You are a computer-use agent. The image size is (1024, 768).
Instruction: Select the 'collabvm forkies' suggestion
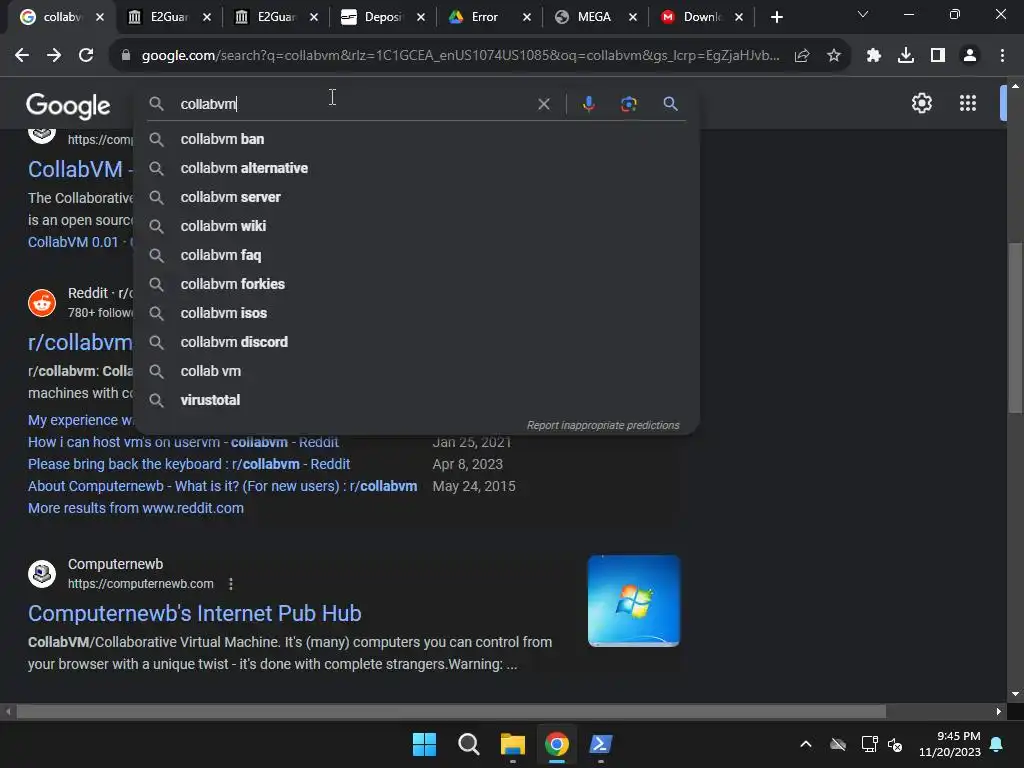[417, 284]
